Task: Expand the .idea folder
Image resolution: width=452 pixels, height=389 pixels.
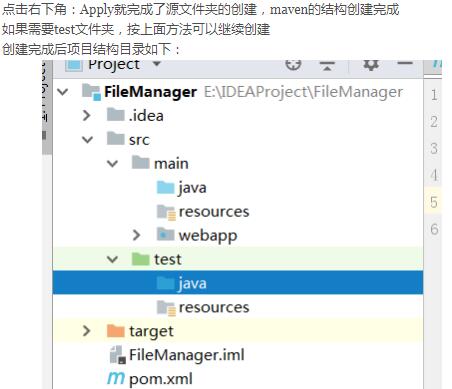Action: coord(87,115)
